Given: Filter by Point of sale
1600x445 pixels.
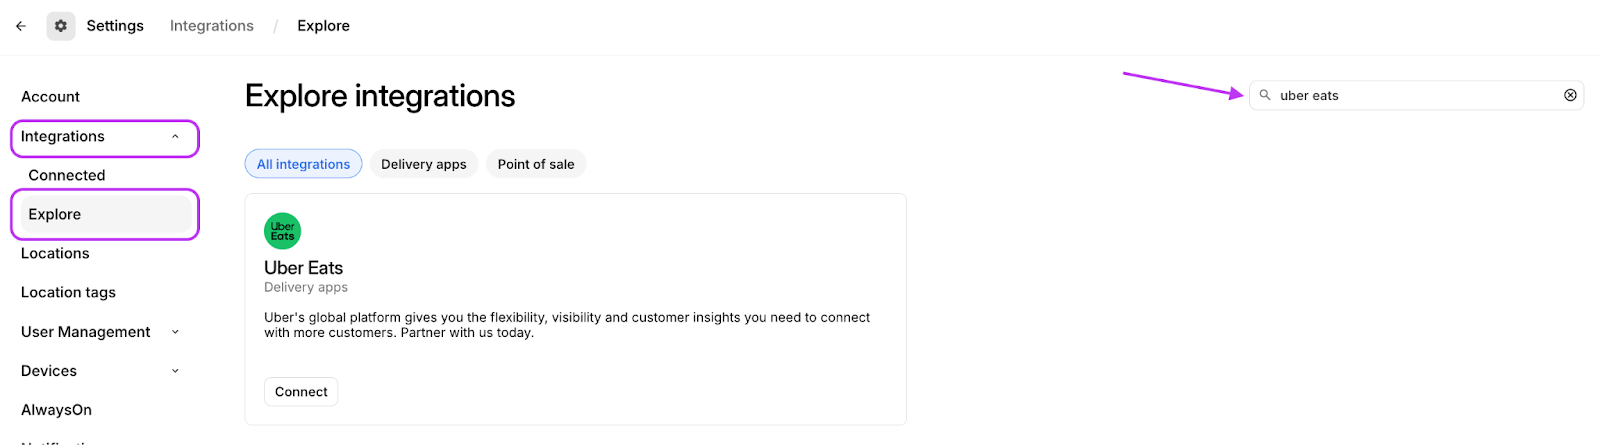Looking at the screenshot, I should click(x=536, y=164).
